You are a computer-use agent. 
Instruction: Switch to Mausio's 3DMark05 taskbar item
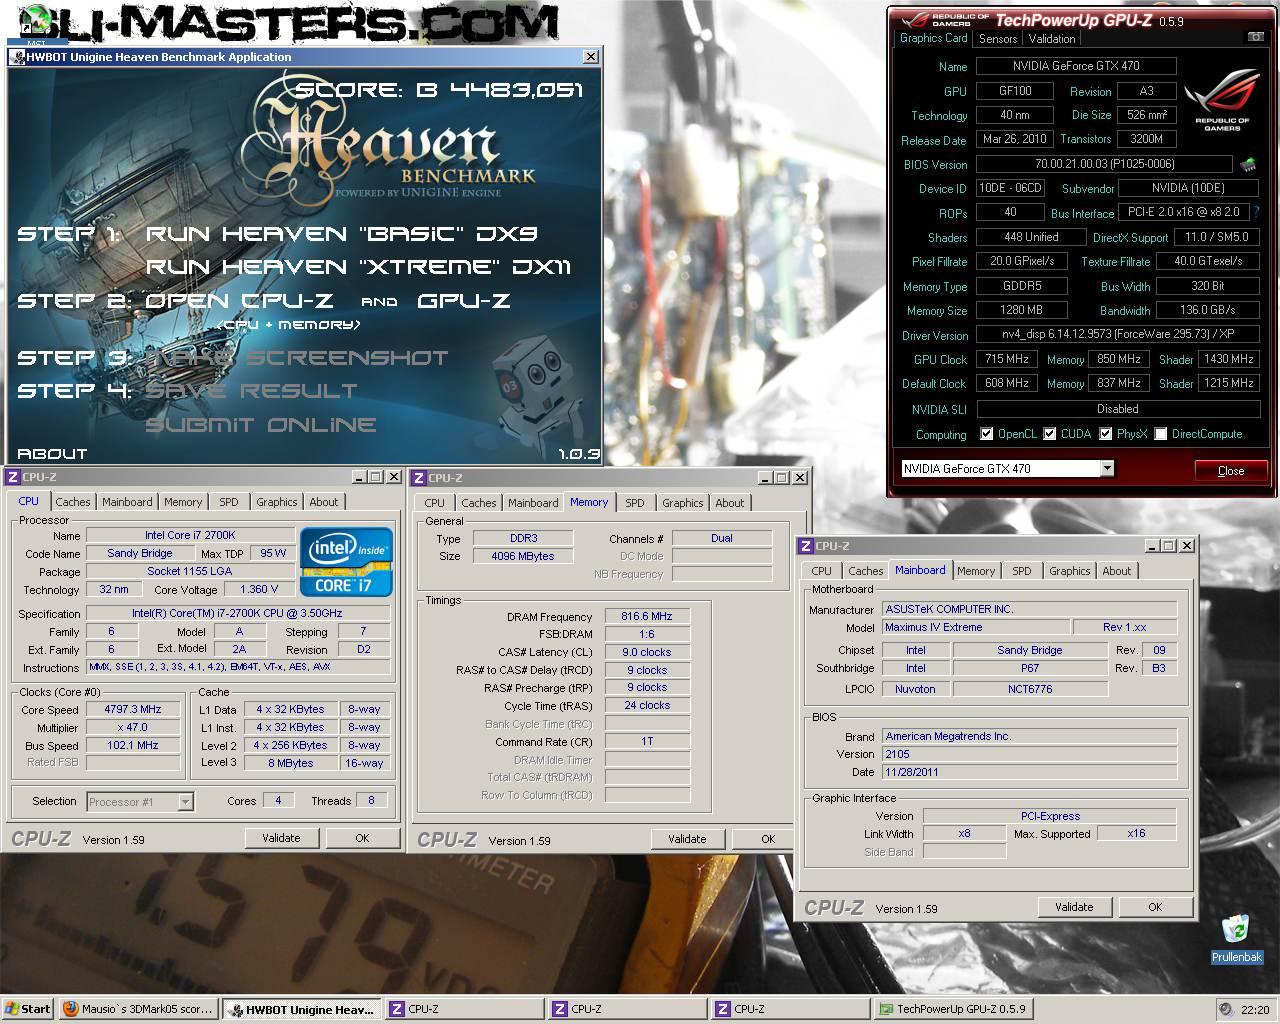coord(137,1009)
